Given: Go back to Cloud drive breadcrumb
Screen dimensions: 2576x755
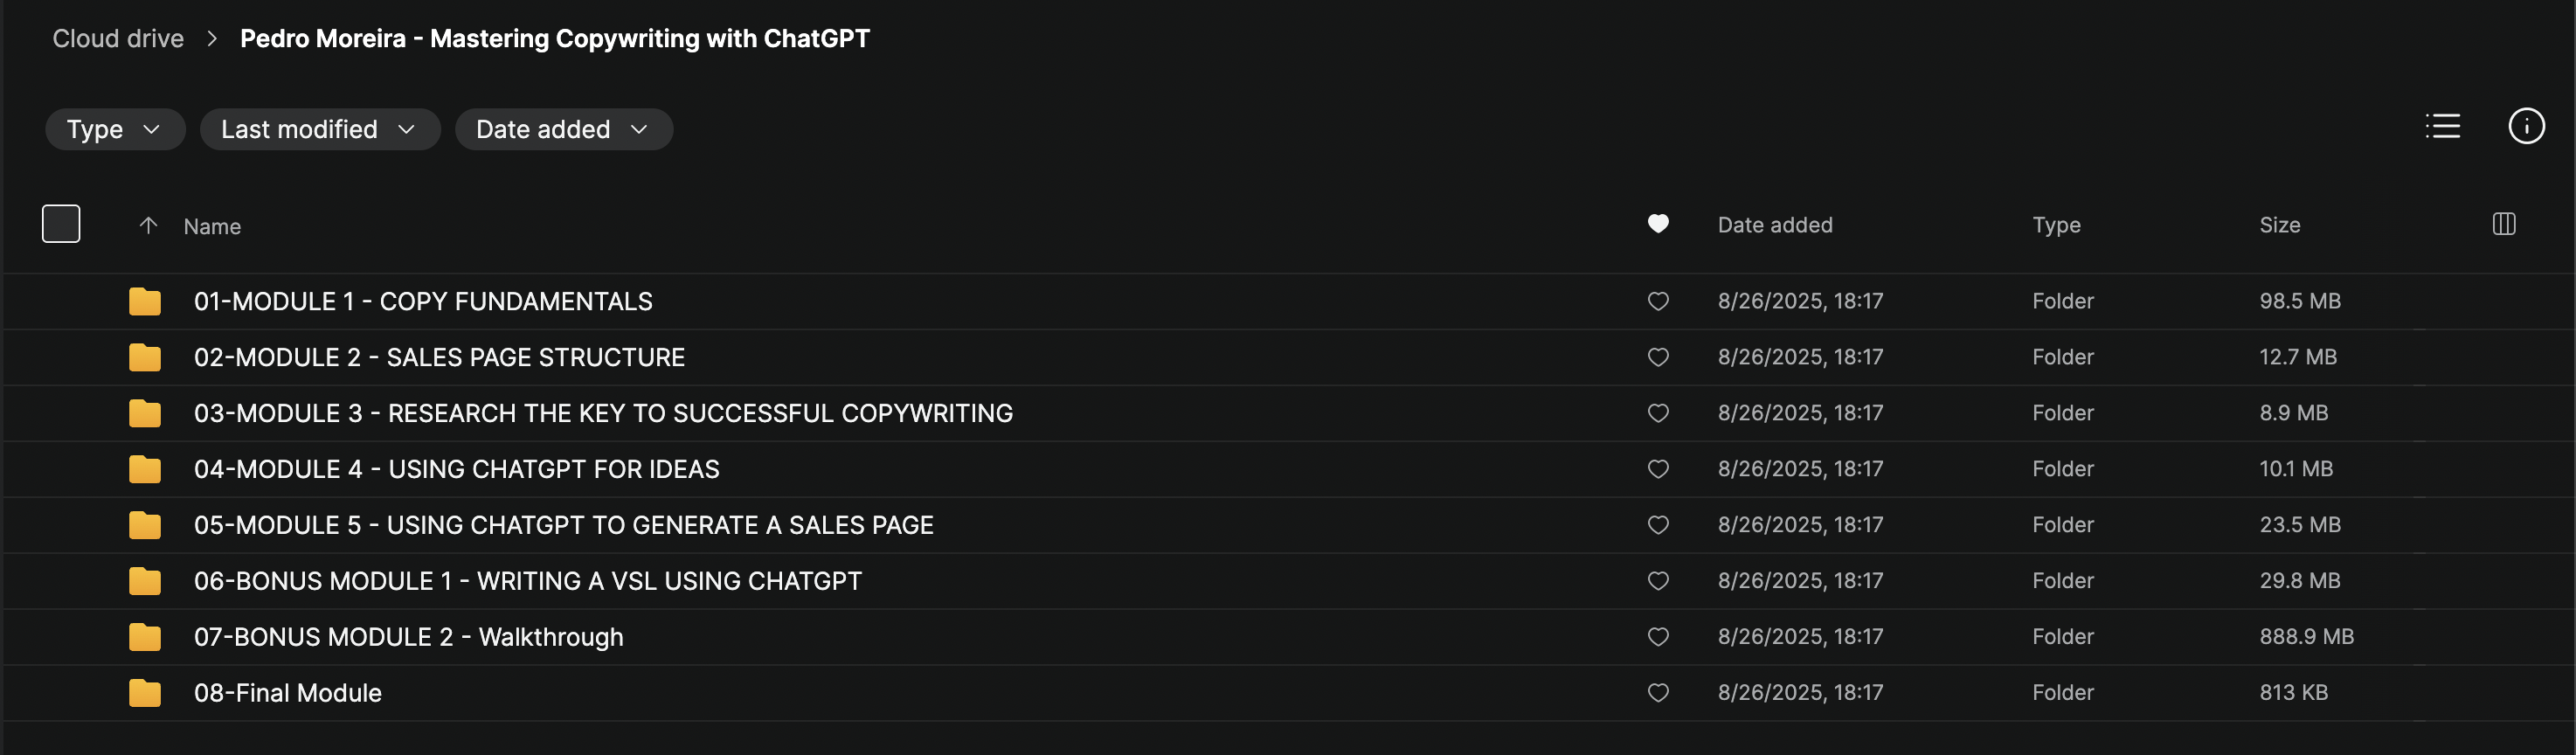Looking at the screenshot, I should pos(118,39).
